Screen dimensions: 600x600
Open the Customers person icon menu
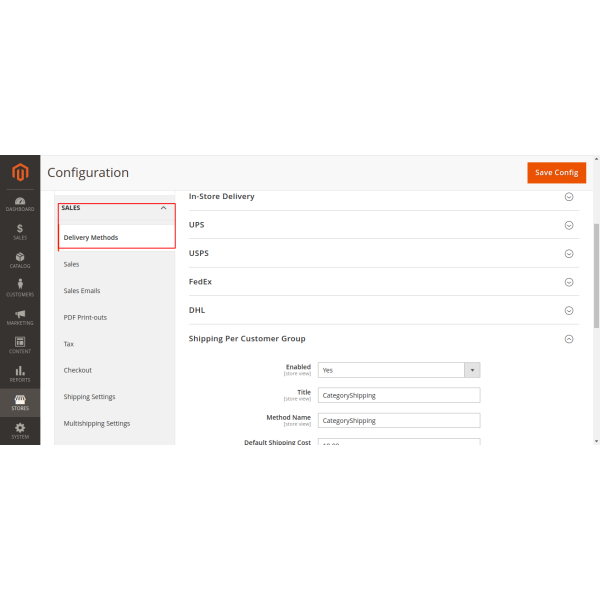pyautogui.click(x=20, y=288)
